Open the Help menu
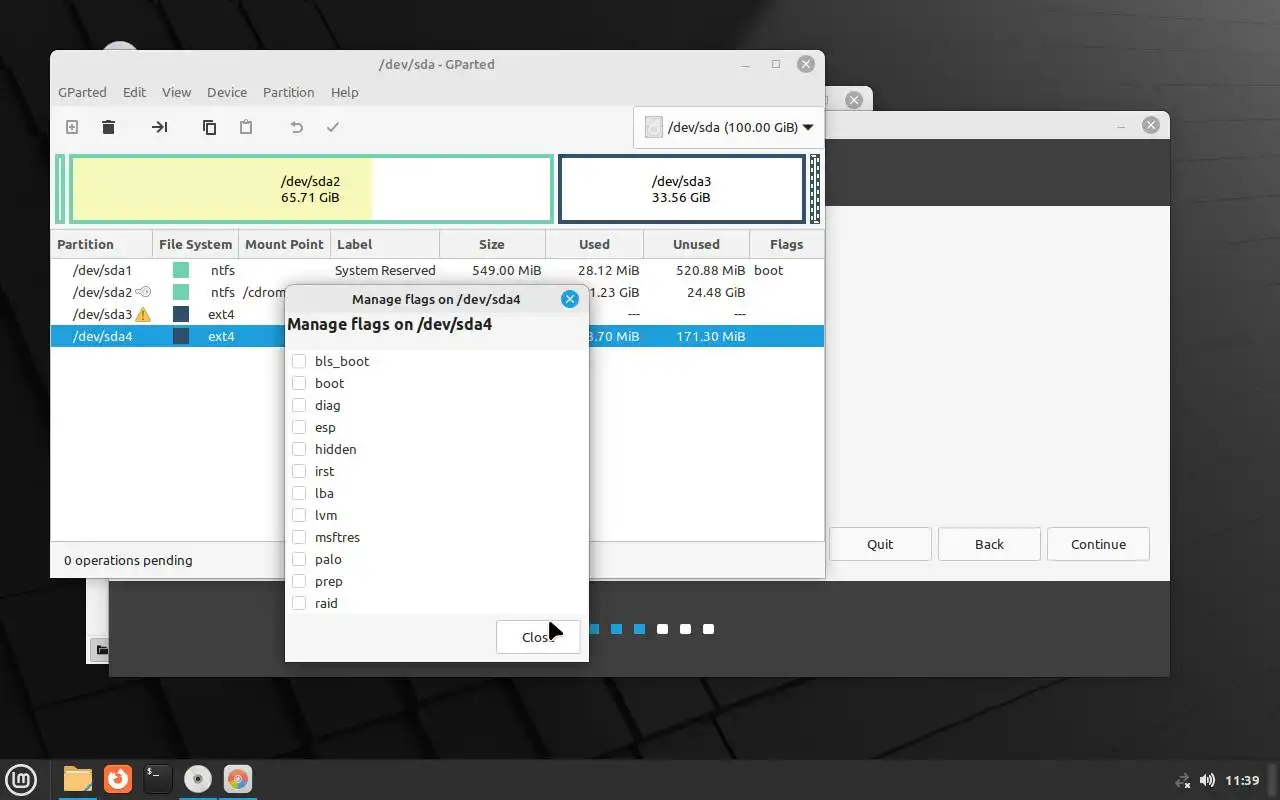The height and width of the screenshot is (800, 1280). 344,92
